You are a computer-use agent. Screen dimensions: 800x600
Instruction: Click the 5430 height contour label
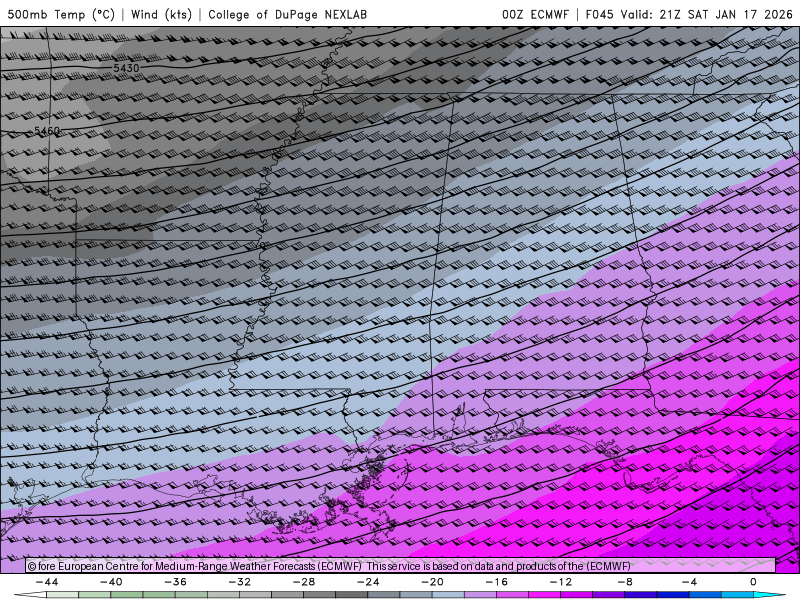(126, 68)
